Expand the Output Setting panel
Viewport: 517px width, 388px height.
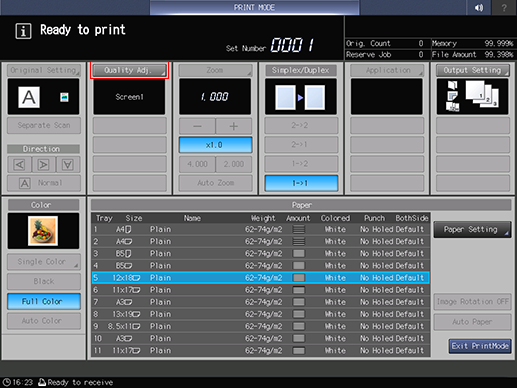[x=473, y=70]
